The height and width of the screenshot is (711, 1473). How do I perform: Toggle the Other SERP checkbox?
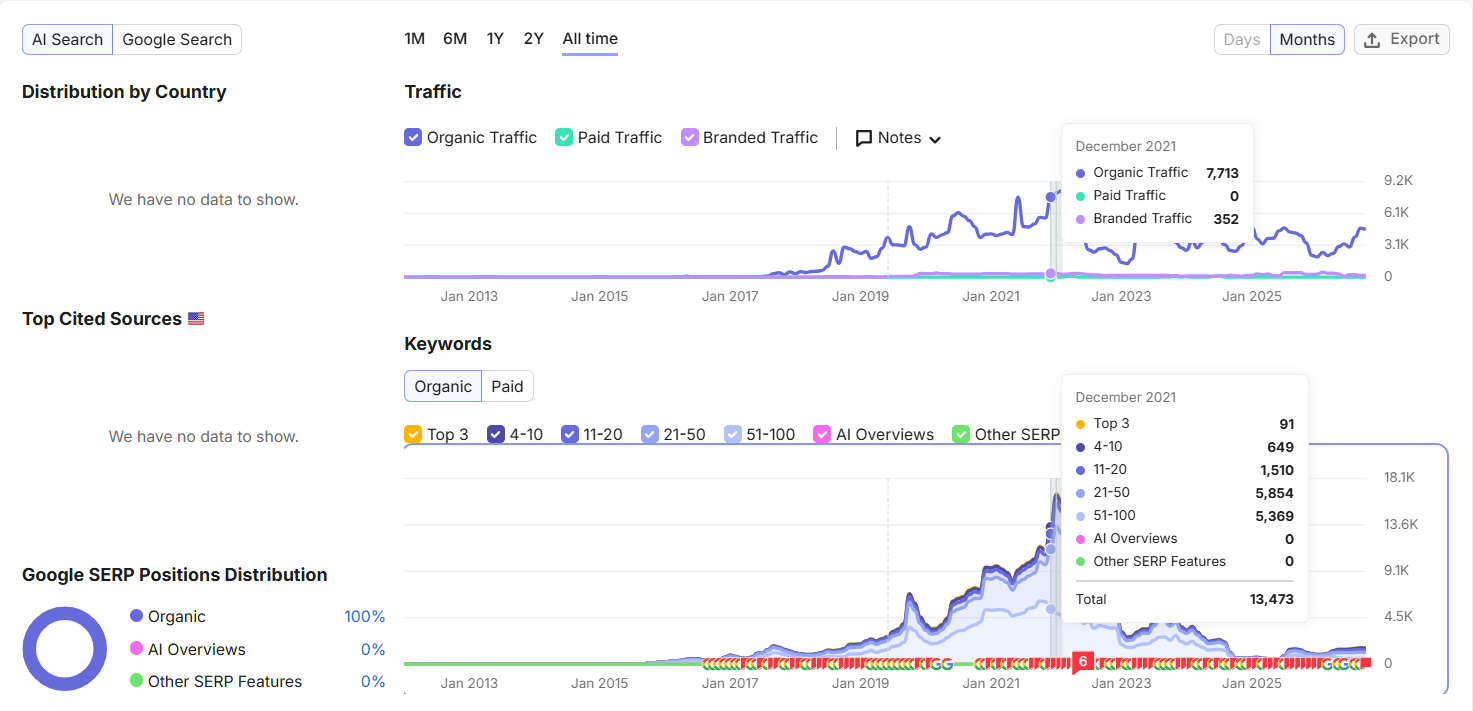tap(961, 434)
